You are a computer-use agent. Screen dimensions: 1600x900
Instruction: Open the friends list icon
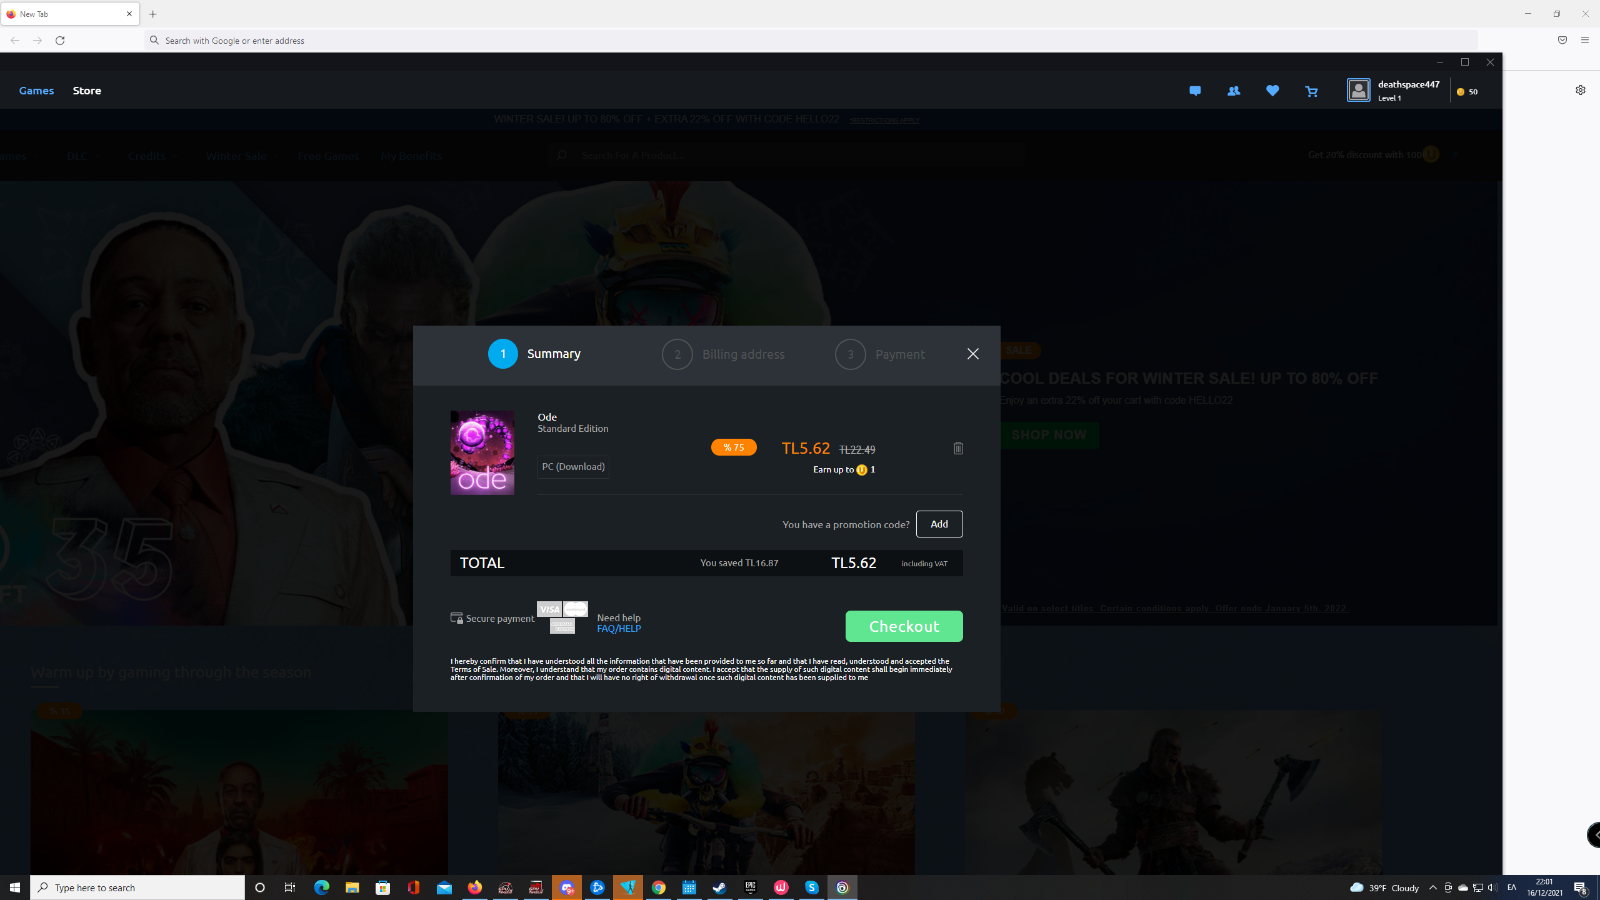(x=1234, y=91)
